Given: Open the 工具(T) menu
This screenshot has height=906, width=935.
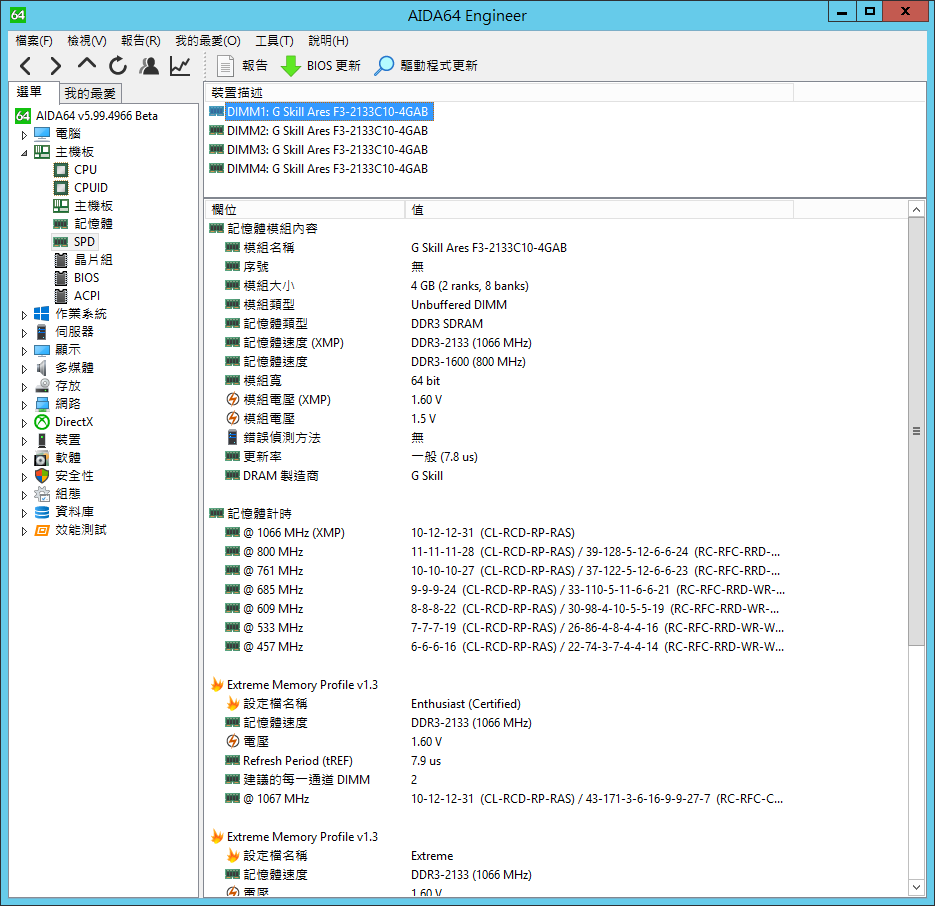Looking at the screenshot, I should (274, 41).
